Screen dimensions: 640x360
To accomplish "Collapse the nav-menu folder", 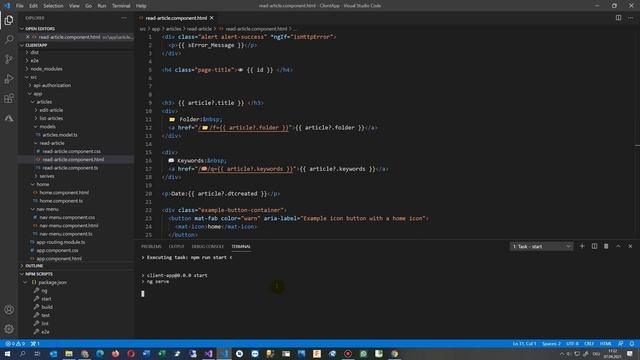I will tap(47, 209).
